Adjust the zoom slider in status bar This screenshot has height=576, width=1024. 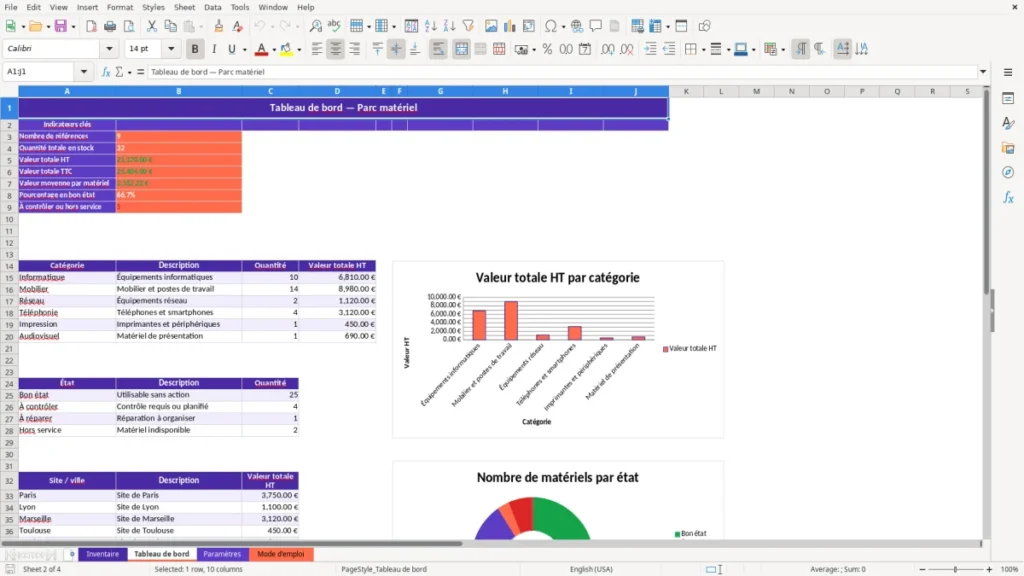pos(955,569)
